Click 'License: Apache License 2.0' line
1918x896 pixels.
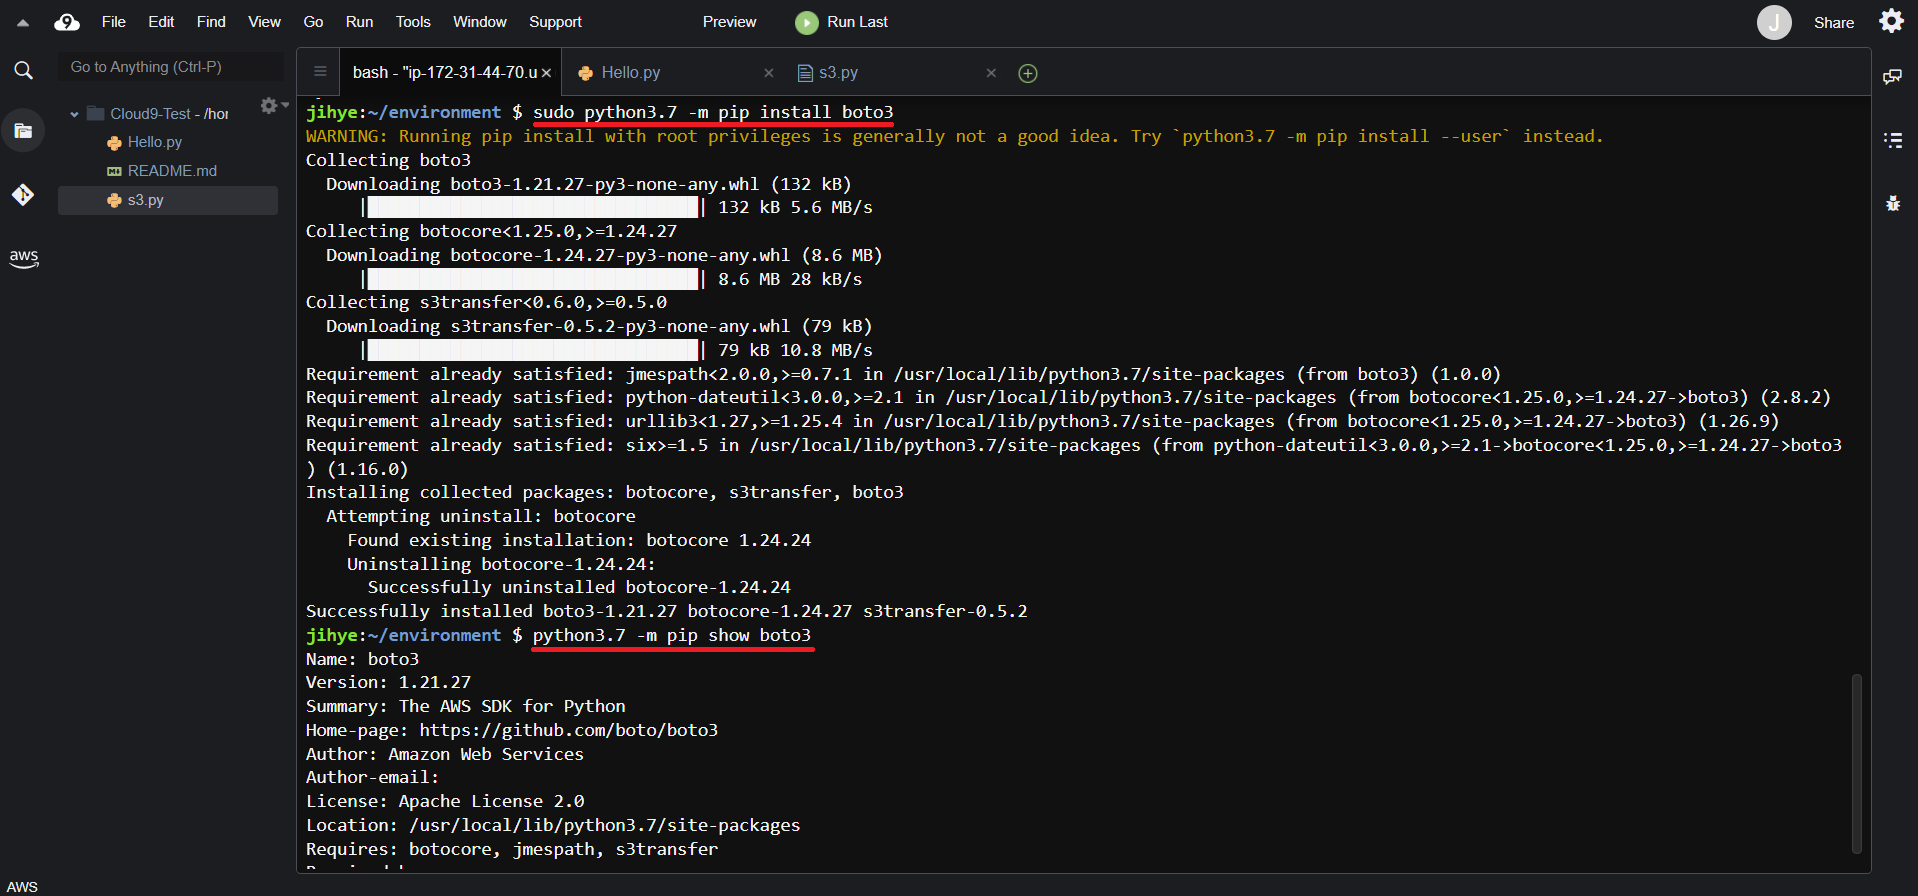tap(445, 801)
